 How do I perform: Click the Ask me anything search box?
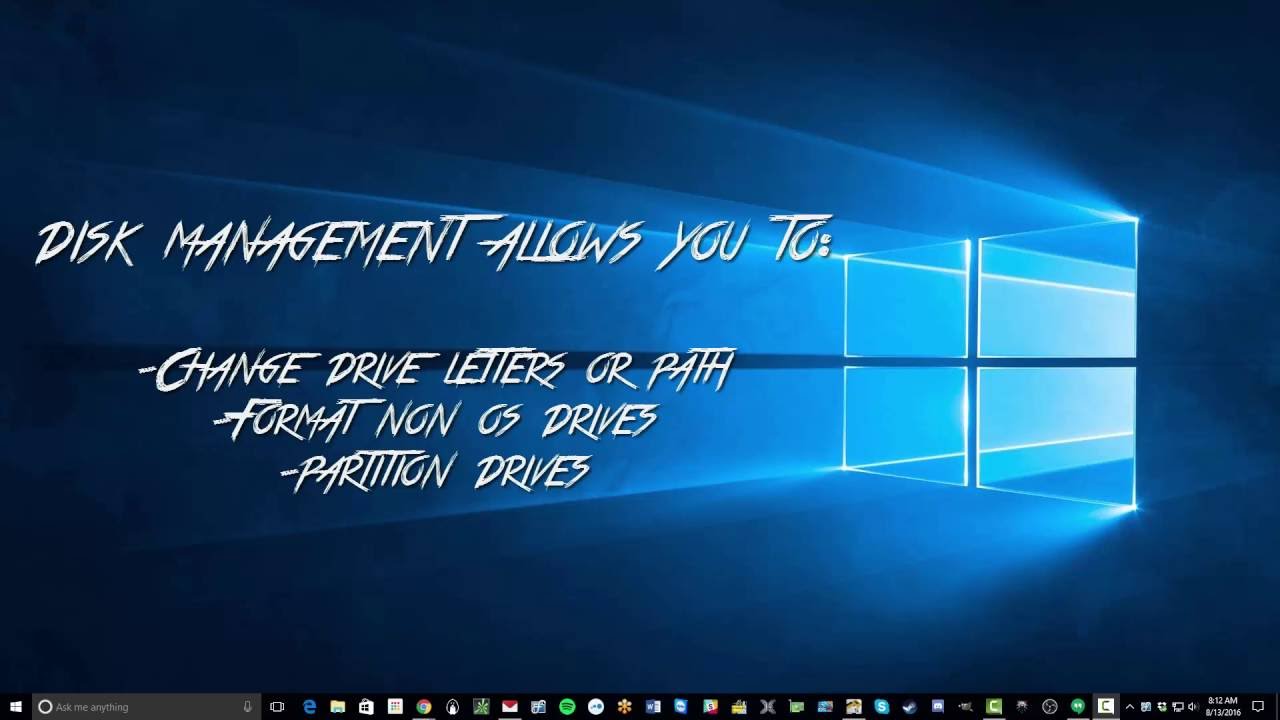click(146, 706)
